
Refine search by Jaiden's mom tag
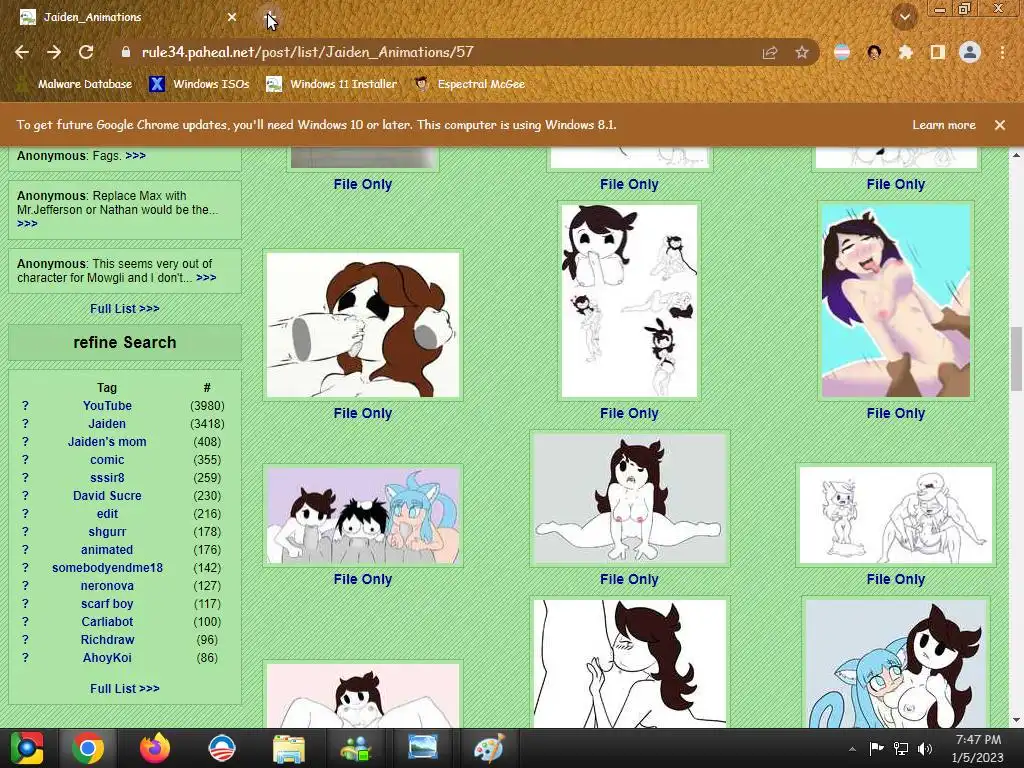point(107,441)
